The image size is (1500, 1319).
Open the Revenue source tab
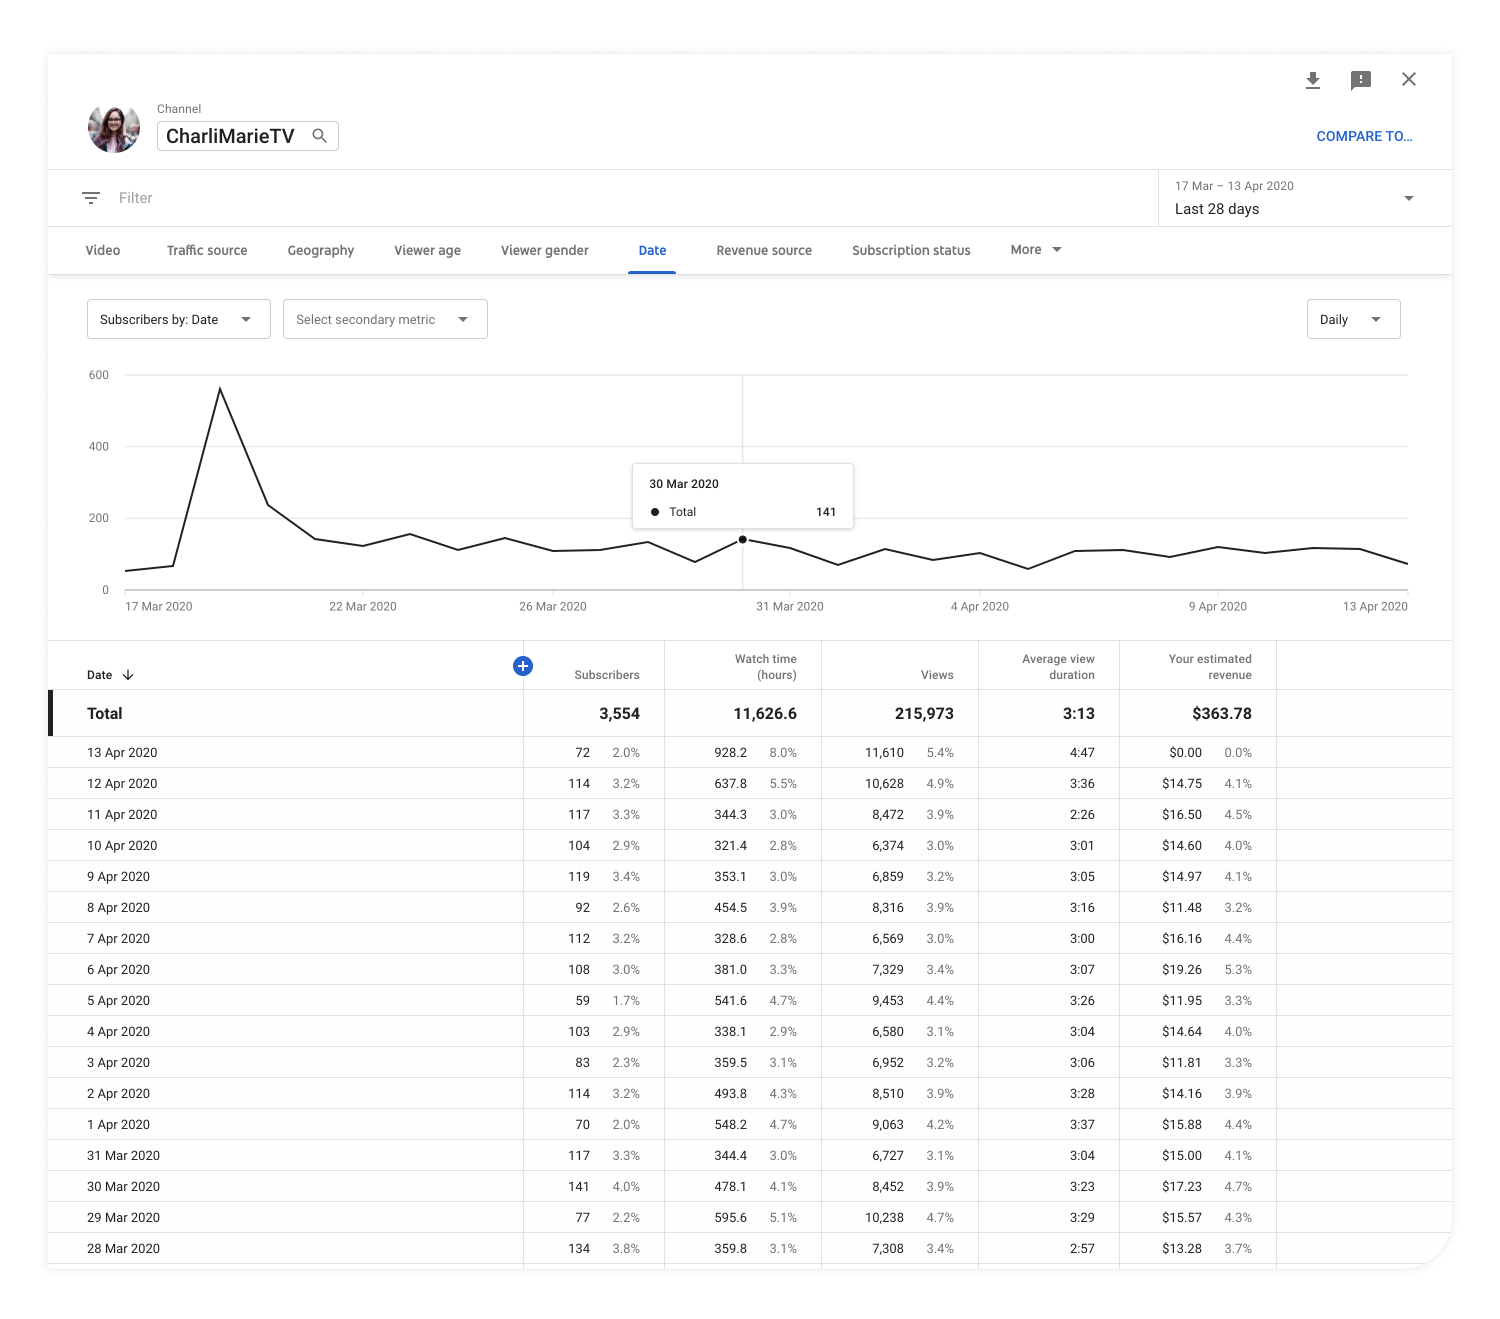coord(764,250)
